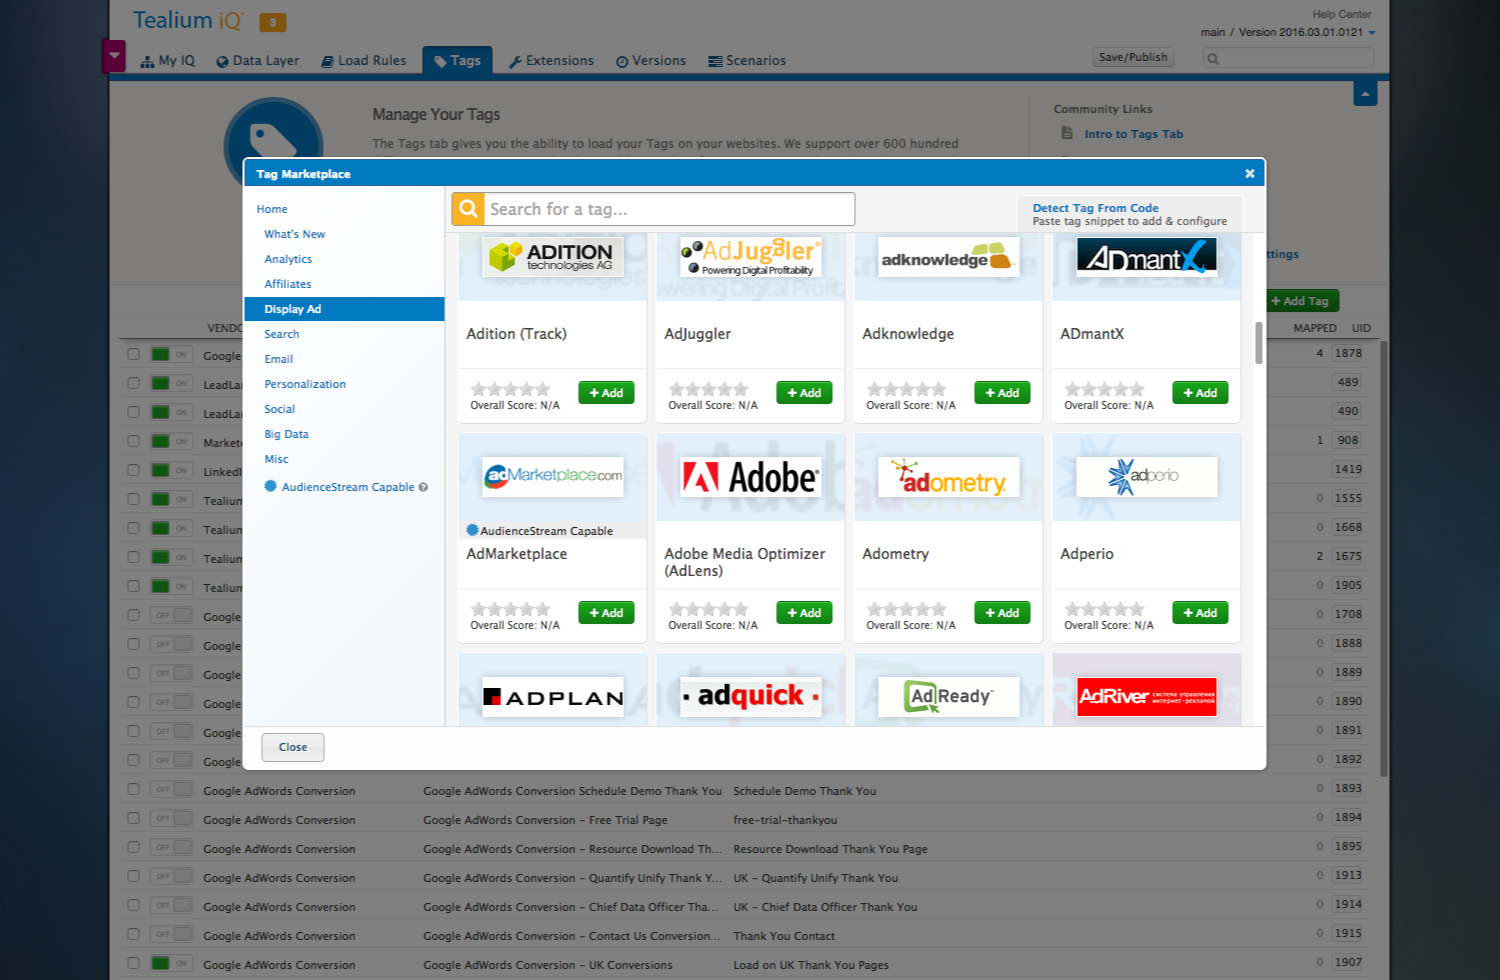Select the Analytics category
Image resolution: width=1500 pixels, height=980 pixels.
288,259
